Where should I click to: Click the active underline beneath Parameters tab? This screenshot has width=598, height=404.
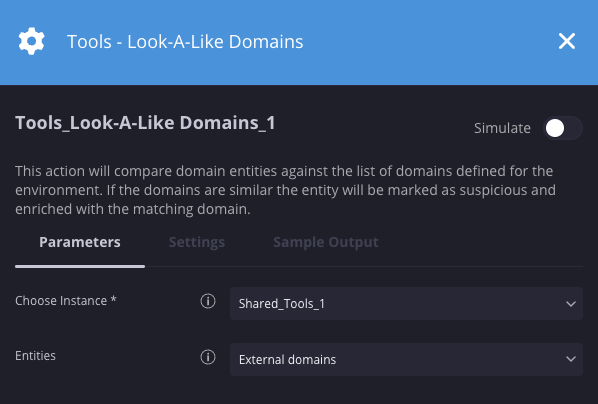pyautogui.click(x=80, y=266)
